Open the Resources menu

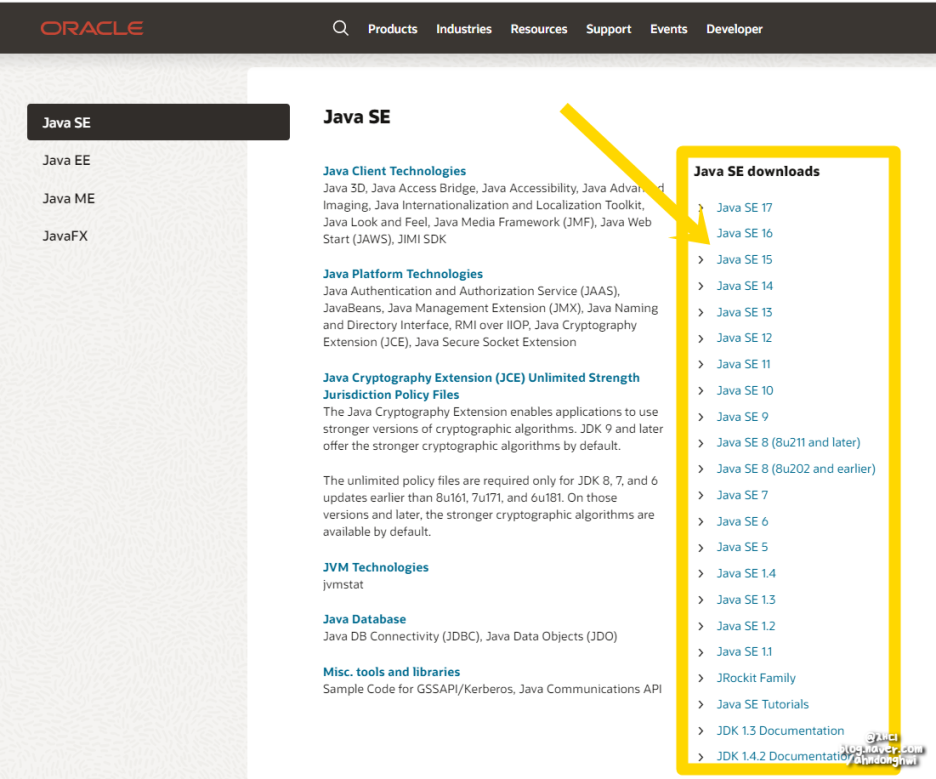point(538,29)
